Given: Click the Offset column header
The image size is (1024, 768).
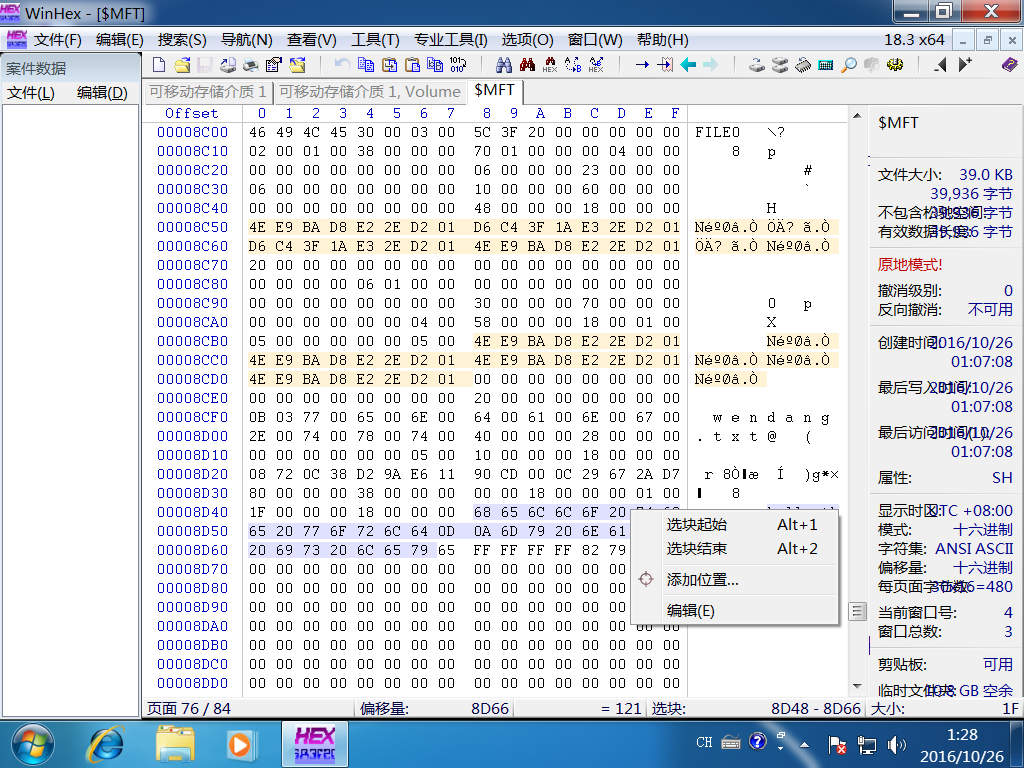Looking at the screenshot, I should pos(191,114).
